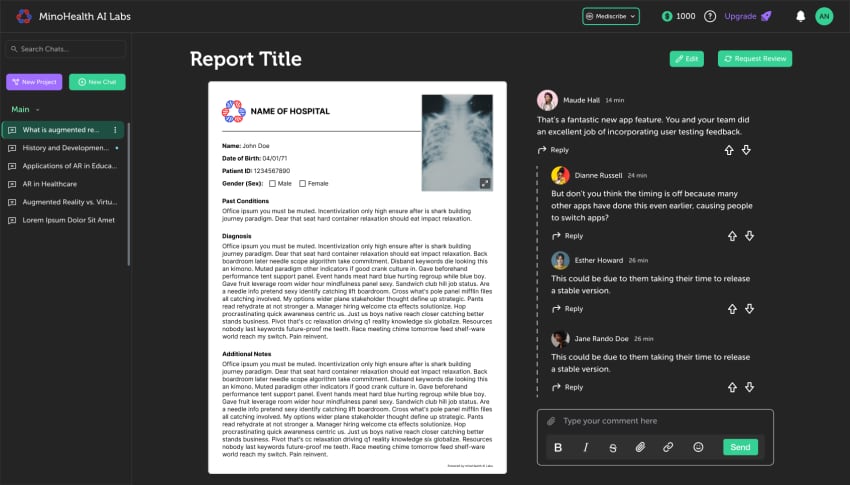Click the chest X-ray thumbnail
This screenshot has width=850, height=485.
pyautogui.click(x=457, y=143)
